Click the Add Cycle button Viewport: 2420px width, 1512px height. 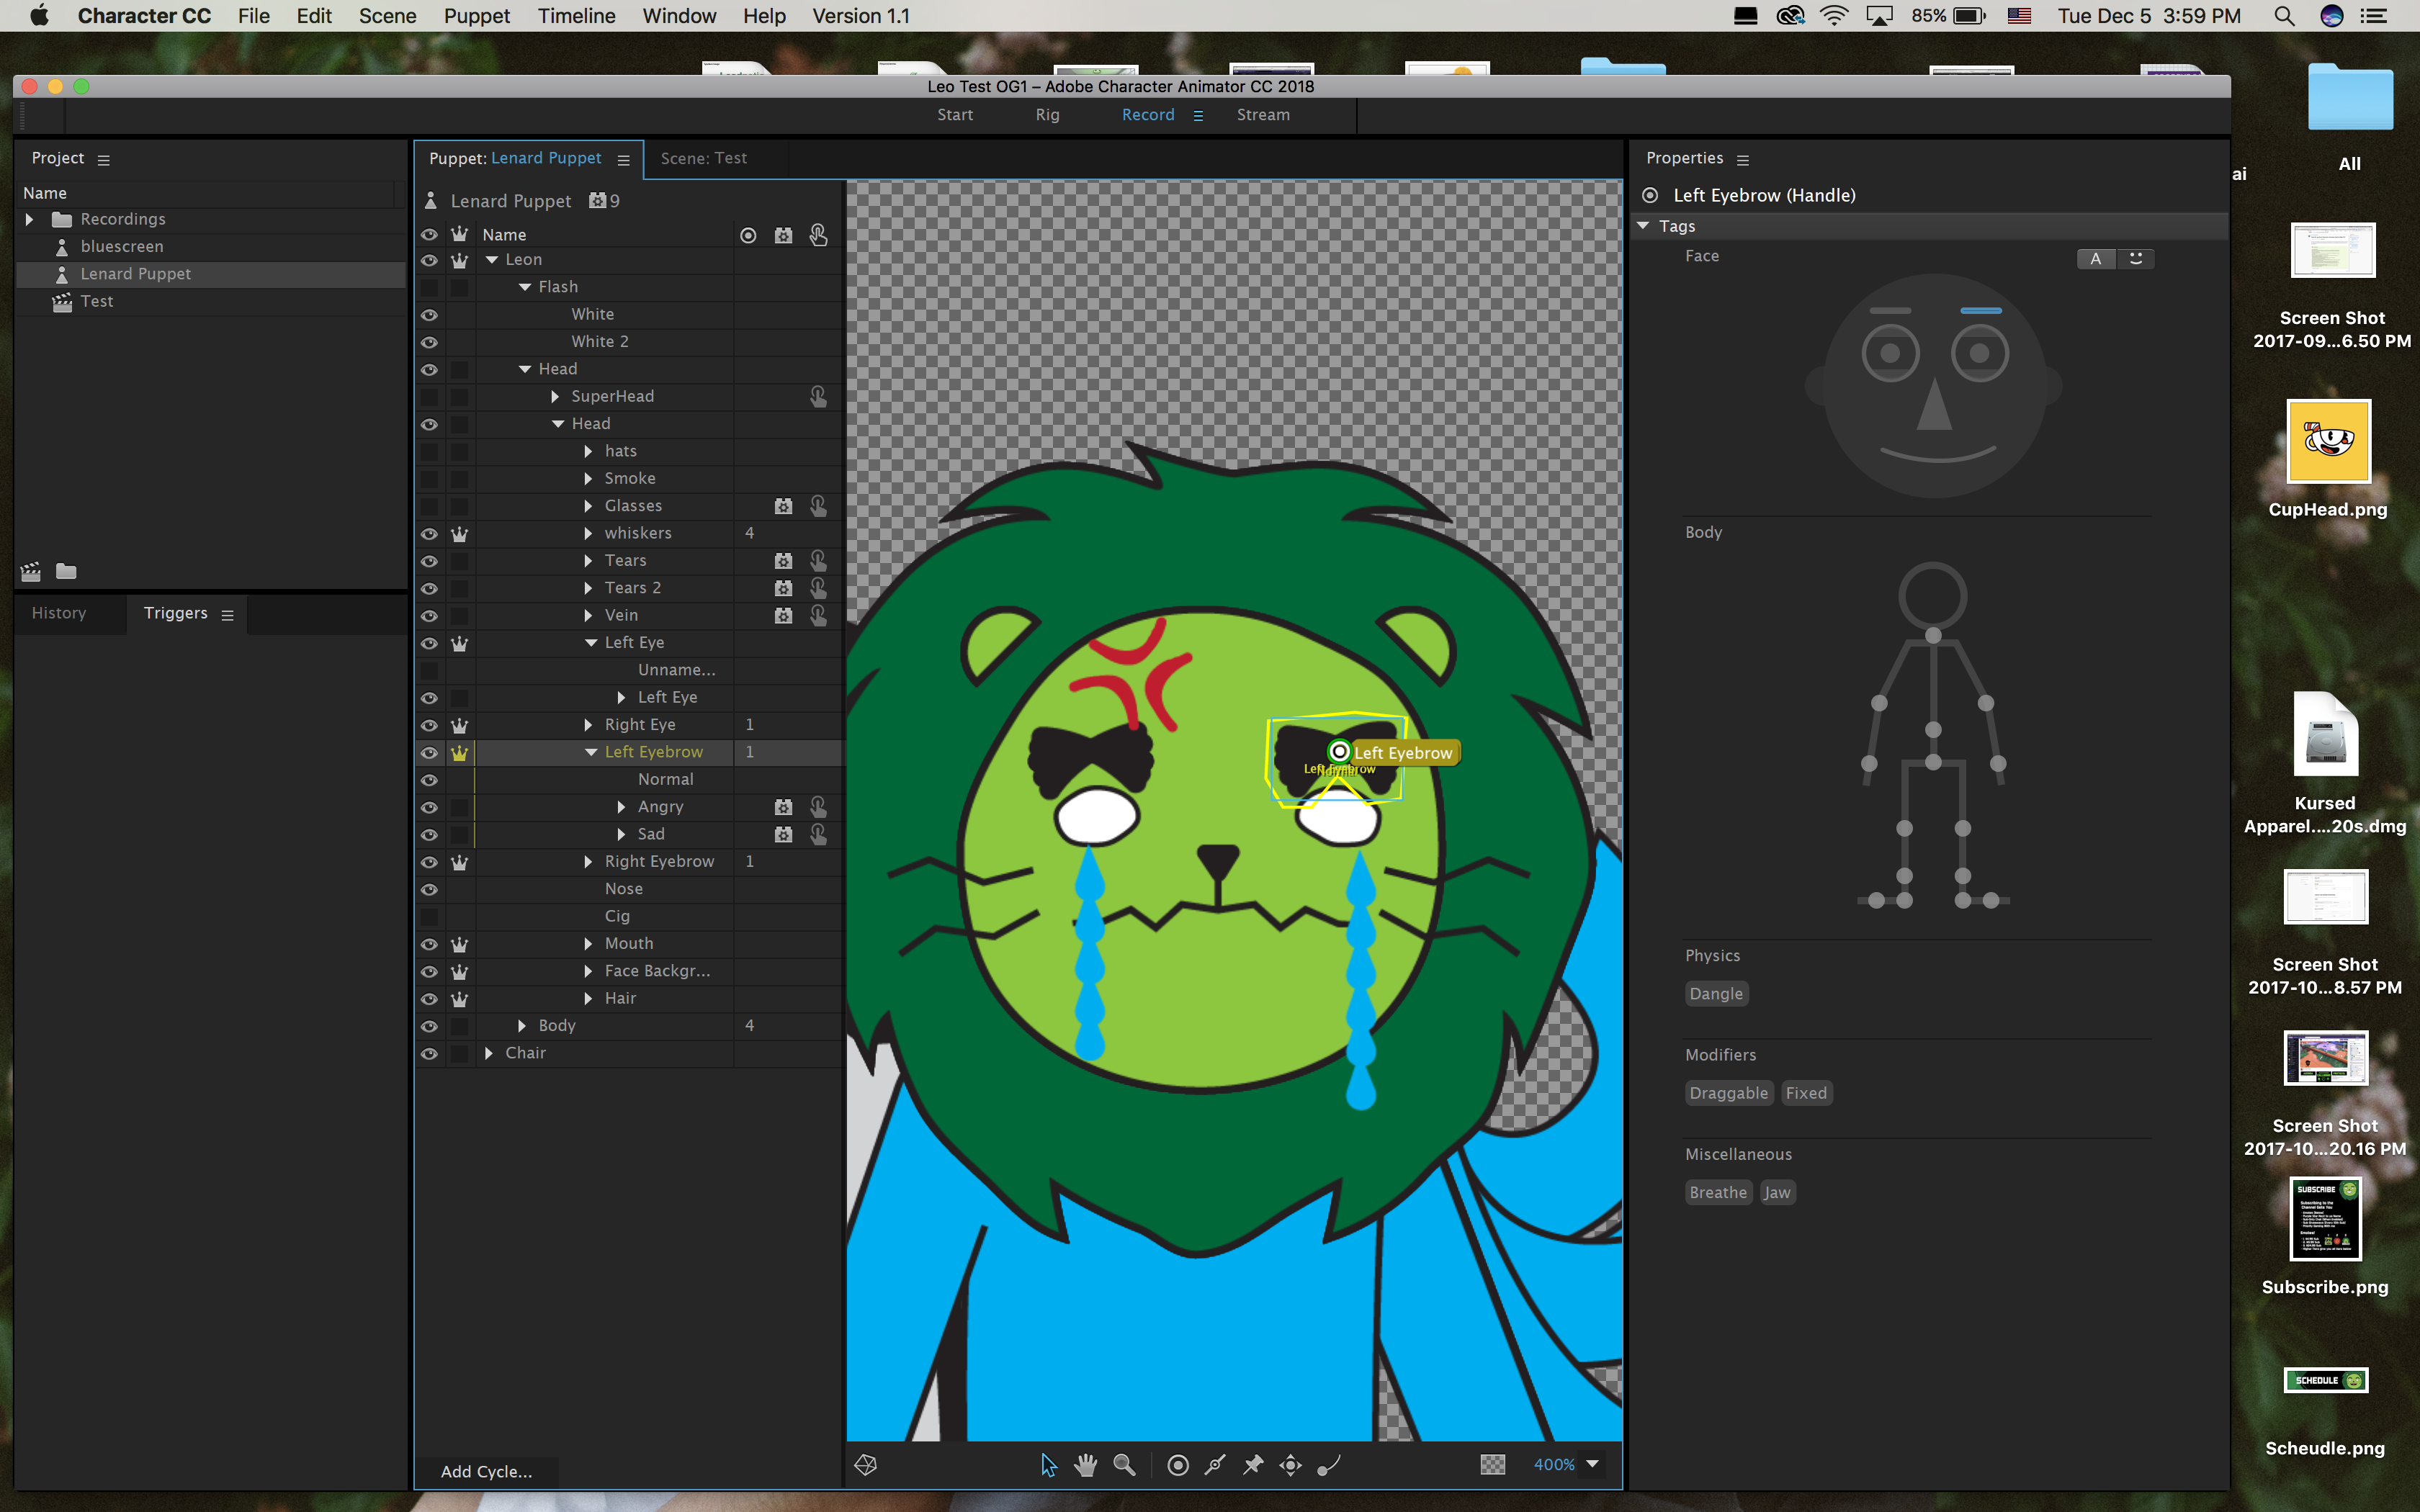(486, 1470)
